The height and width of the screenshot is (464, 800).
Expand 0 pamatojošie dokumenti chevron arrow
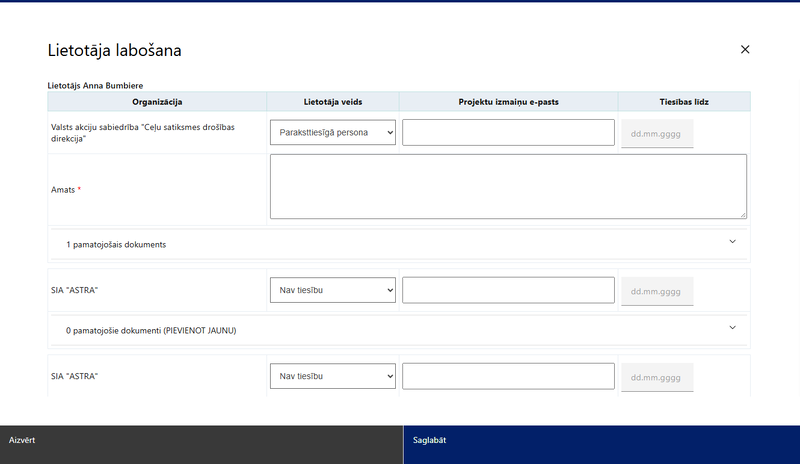click(732, 328)
